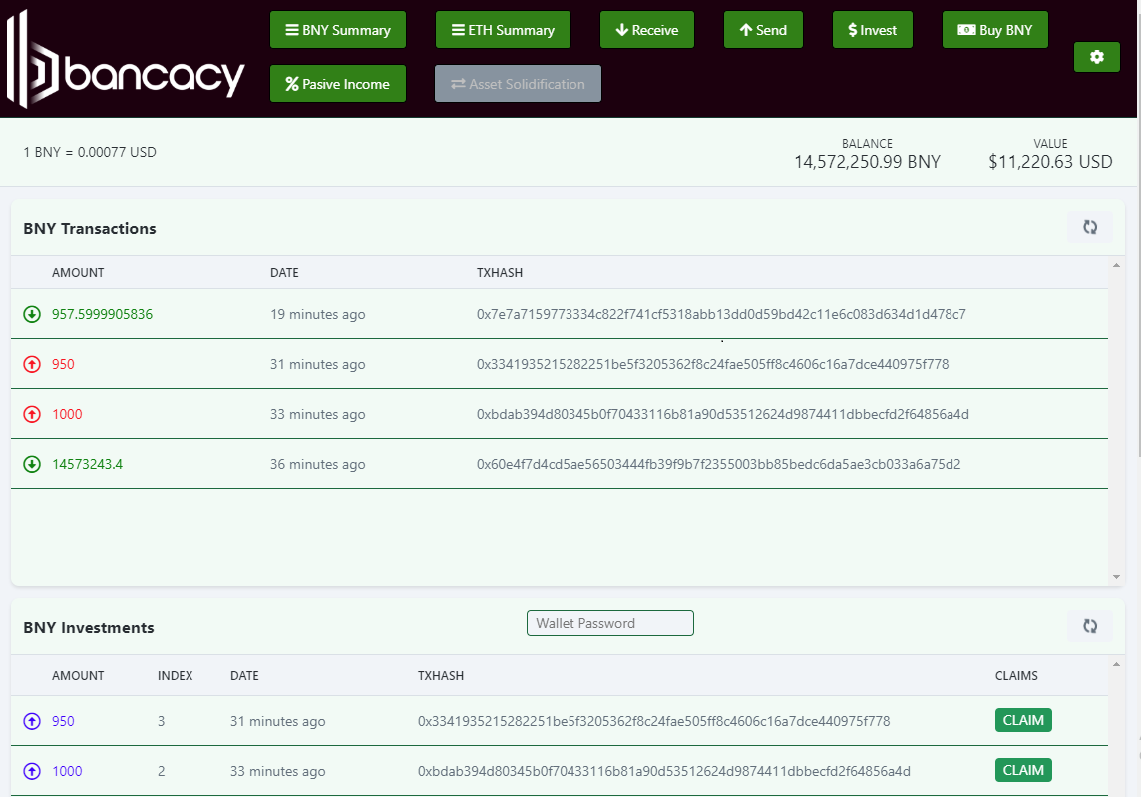The height and width of the screenshot is (798, 1141).
Task: Click transactions TXHASH column header
Action: pyautogui.click(x=500, y=272)
